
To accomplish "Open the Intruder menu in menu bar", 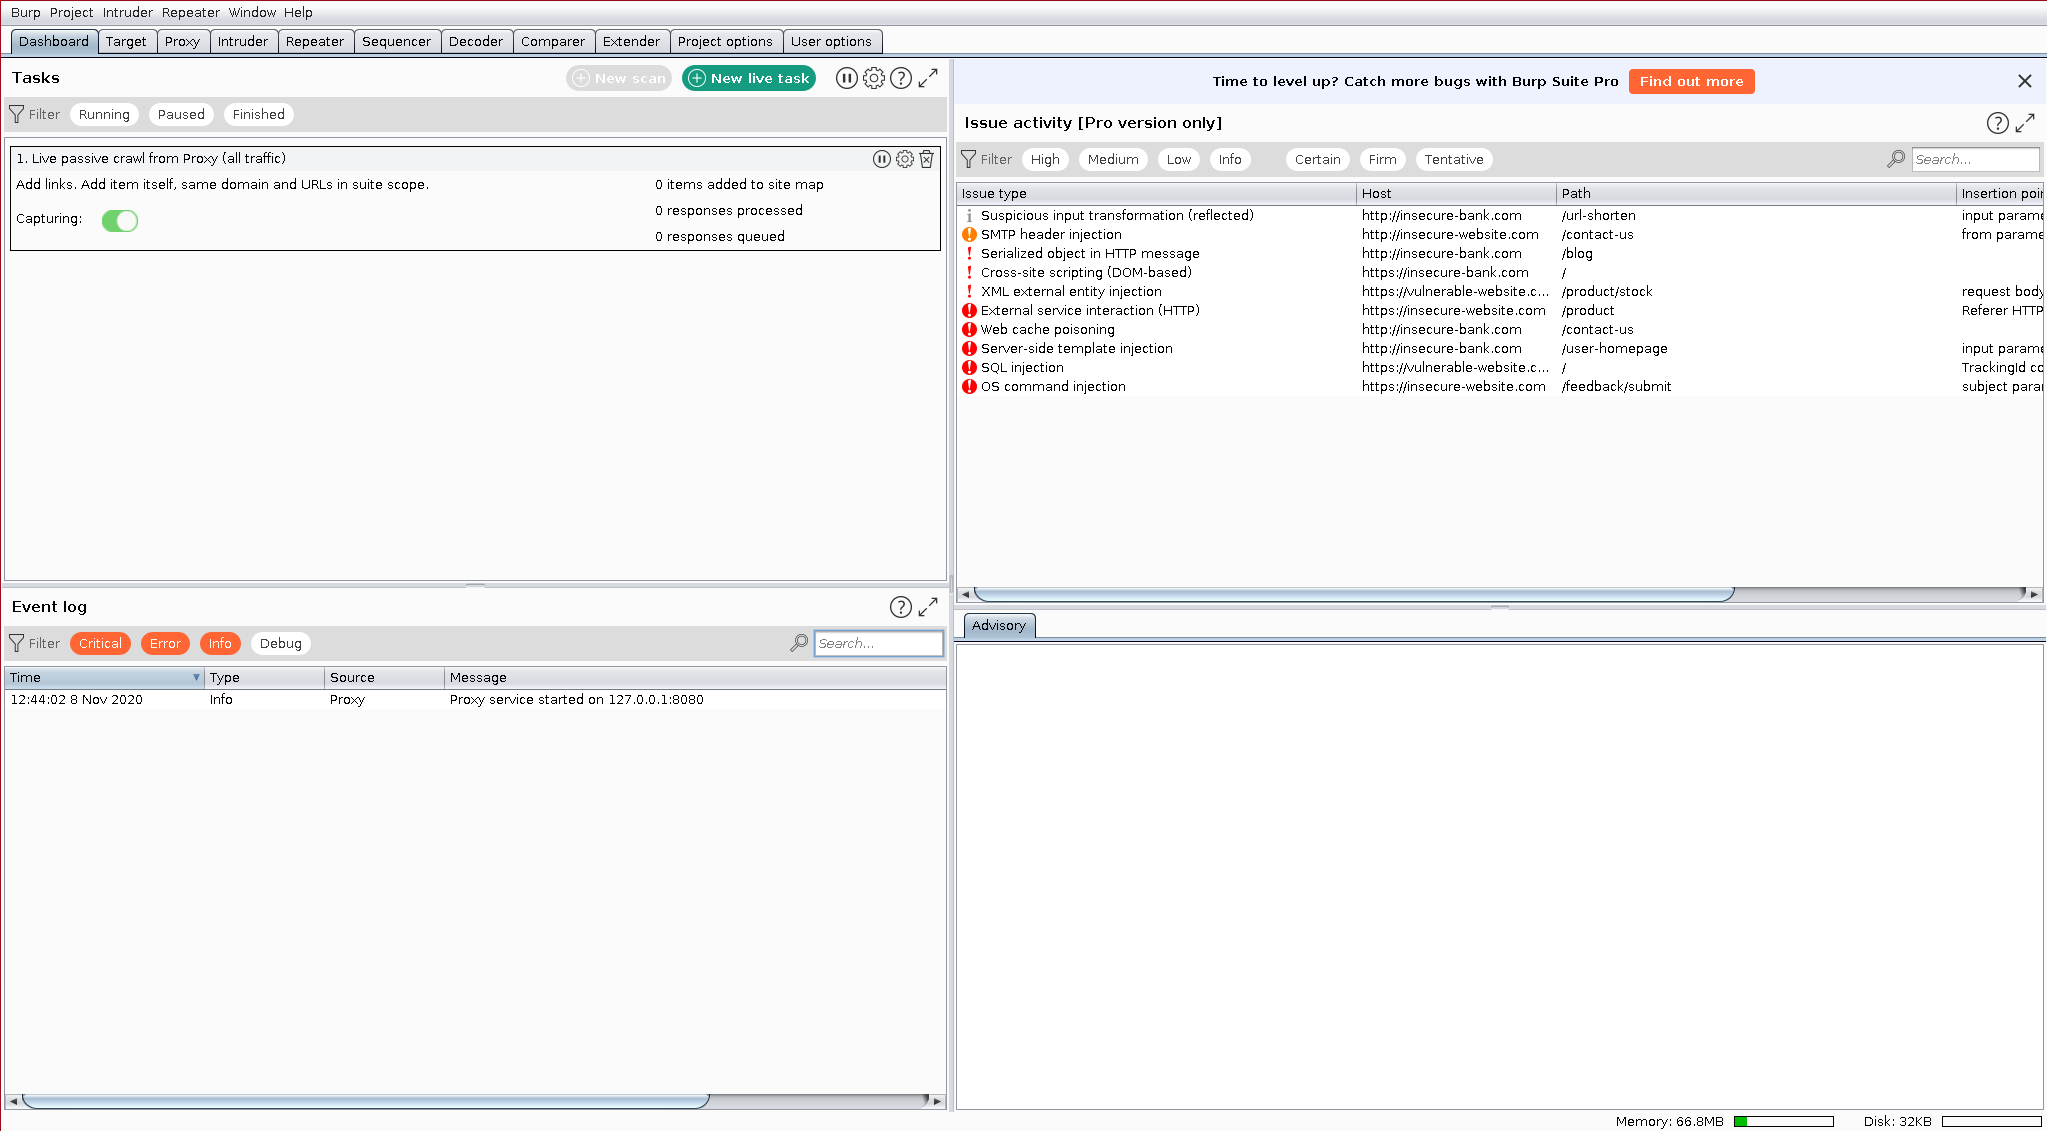I will coord(128,13).
